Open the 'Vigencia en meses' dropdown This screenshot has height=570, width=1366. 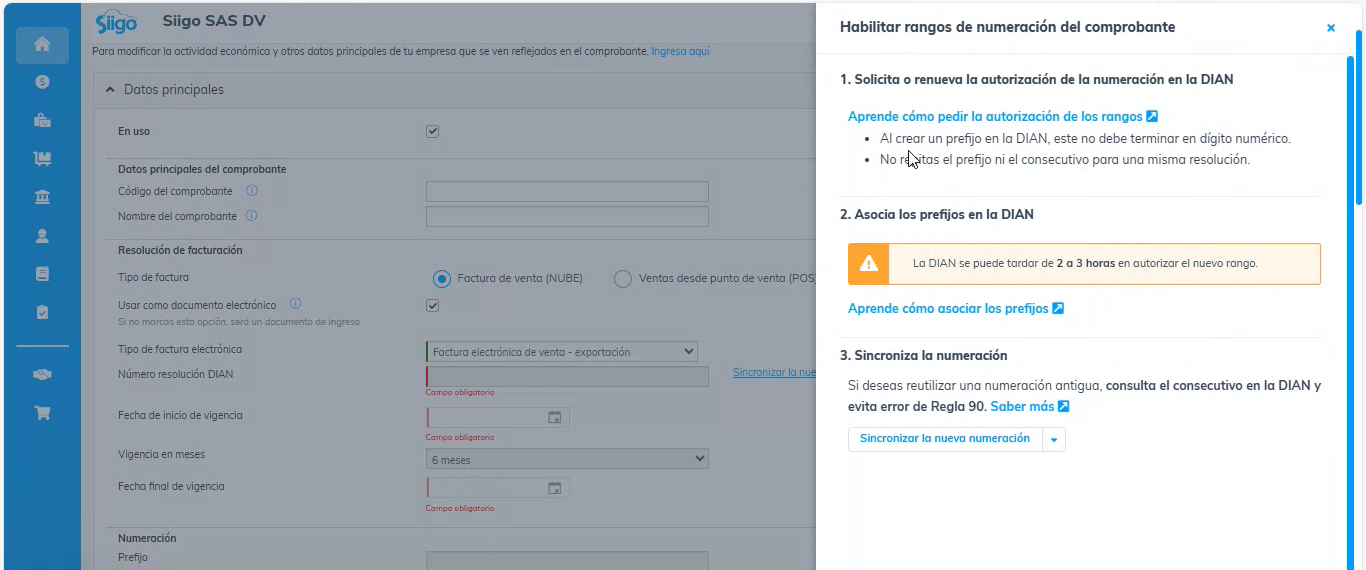point(567,459)
